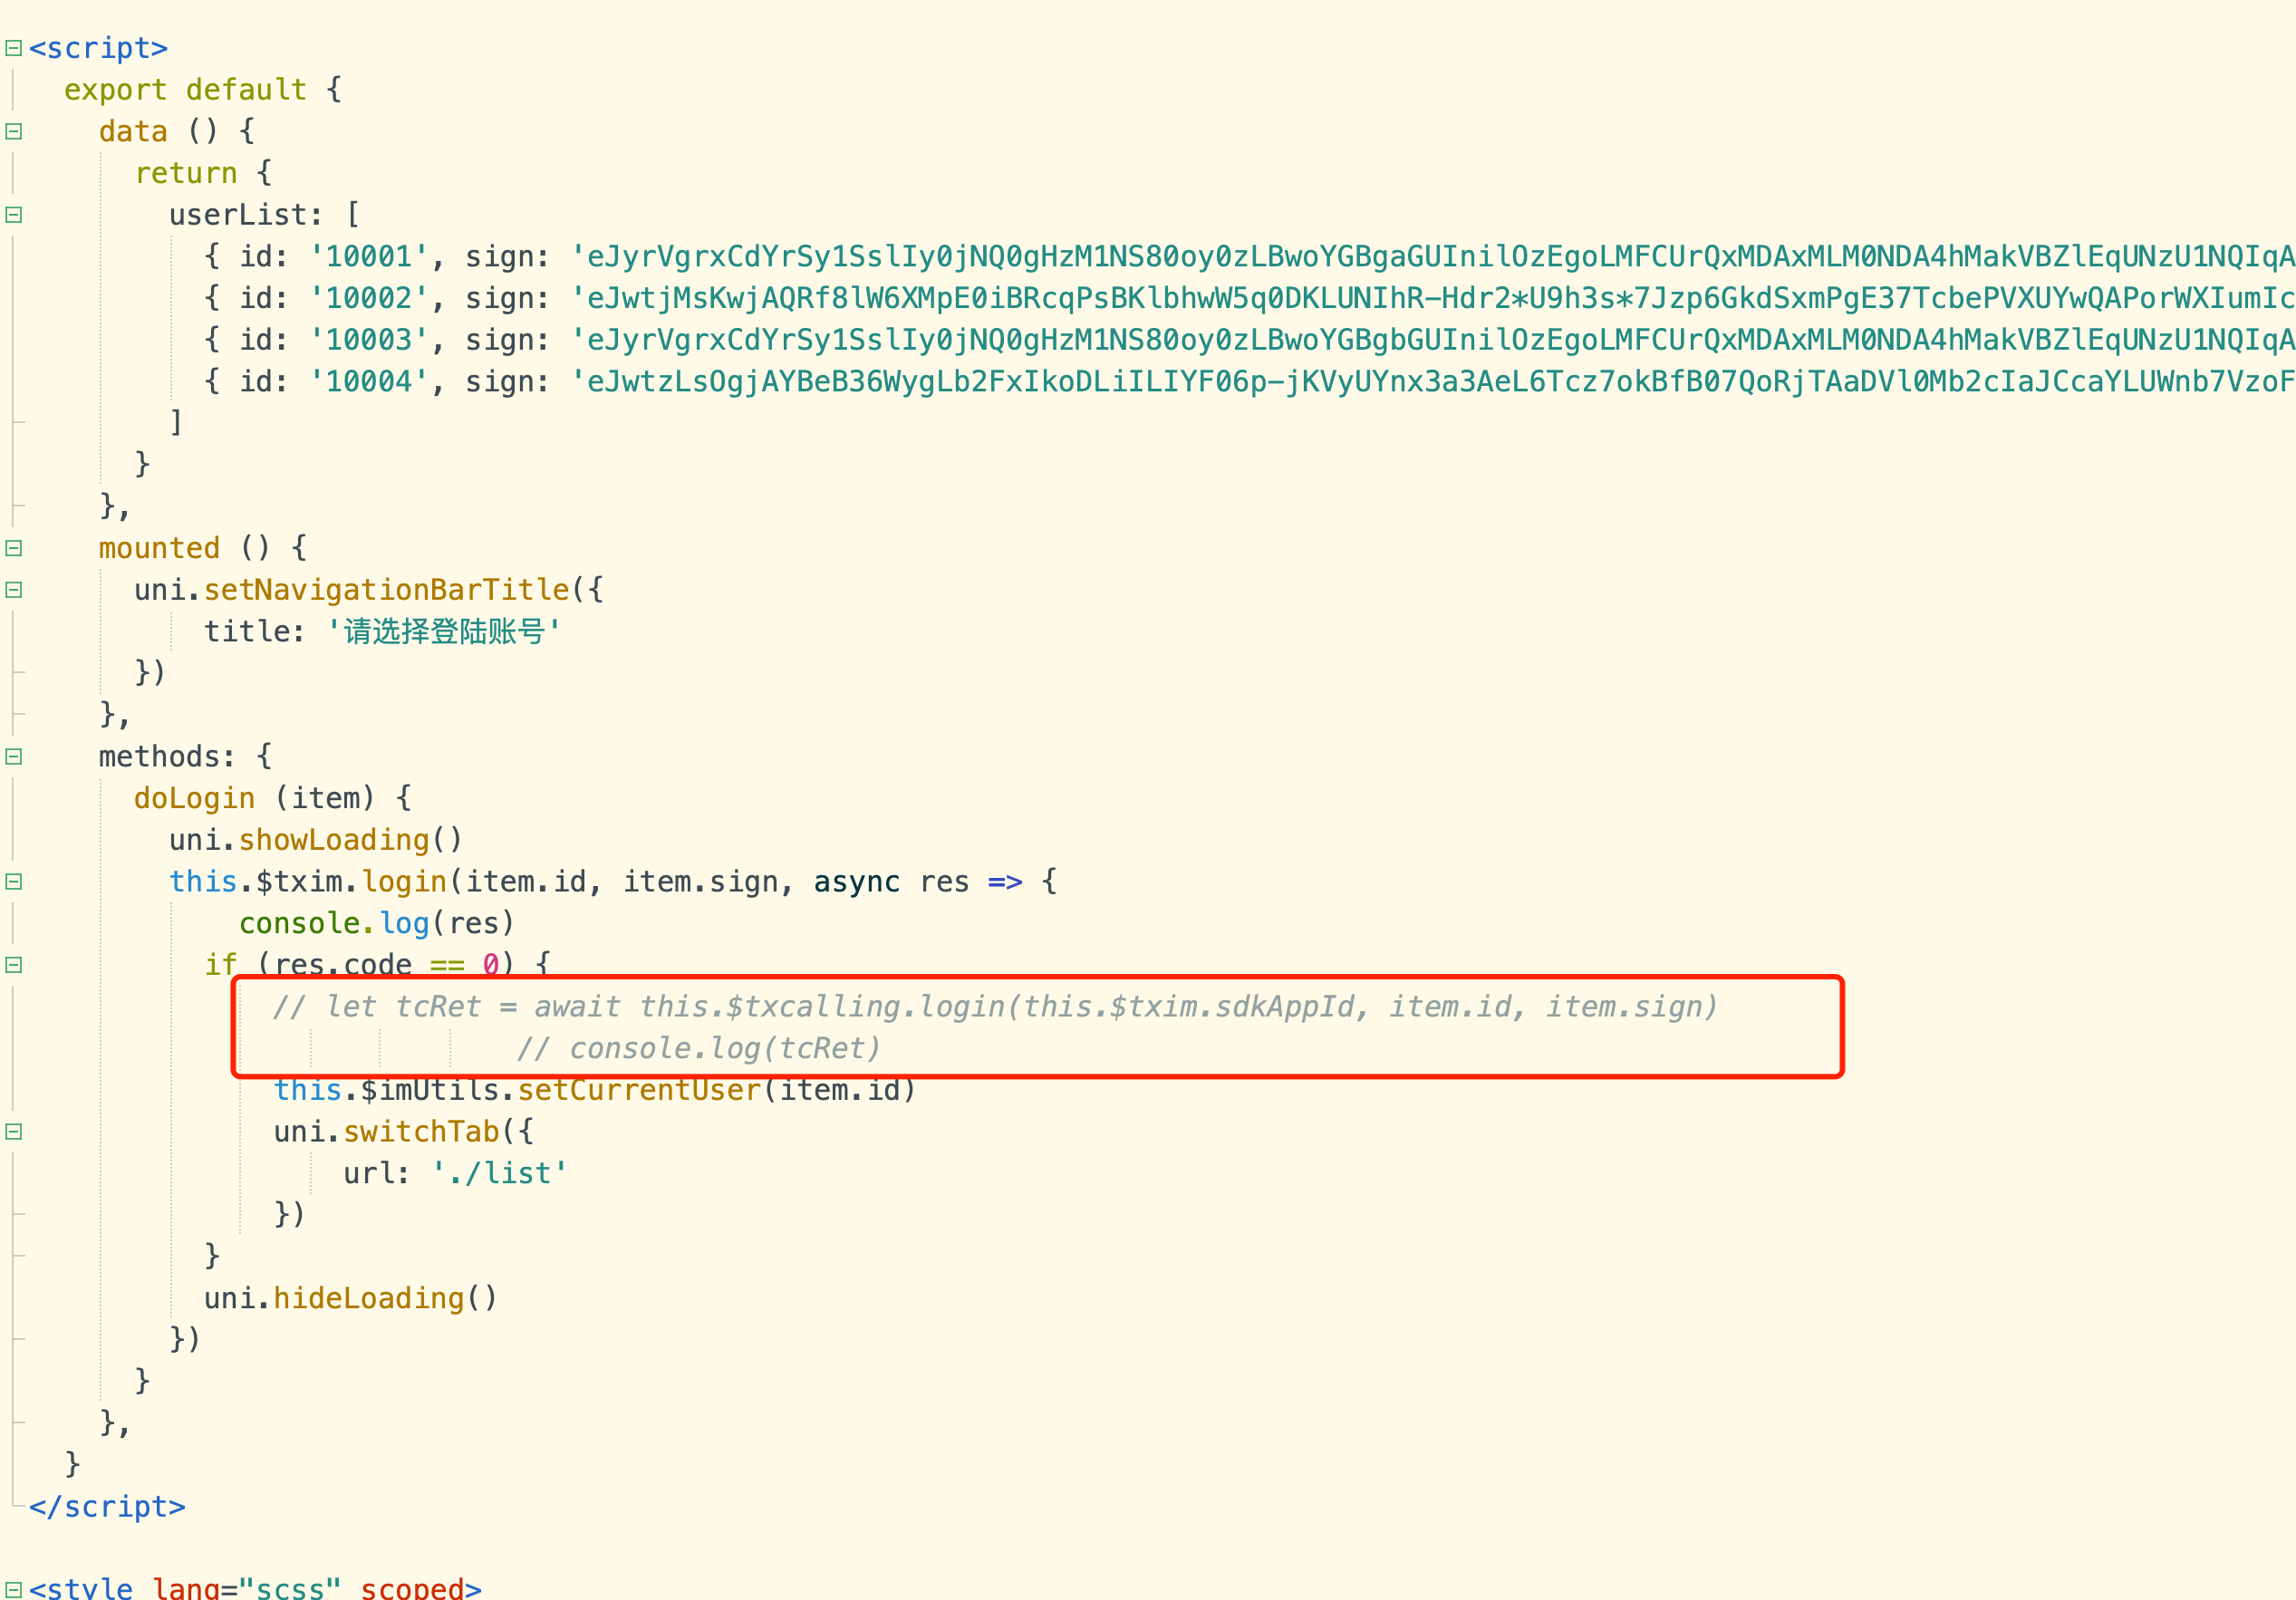Click the commented 'console.log(tcRet)' line
Viewport: 2296px width, 1600px height.
(x=698, y=1049)
